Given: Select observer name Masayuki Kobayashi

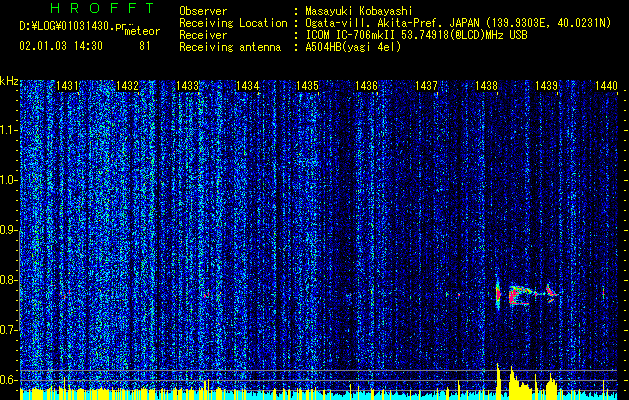Looking at the screenshot, I should [x=359, y=11].
